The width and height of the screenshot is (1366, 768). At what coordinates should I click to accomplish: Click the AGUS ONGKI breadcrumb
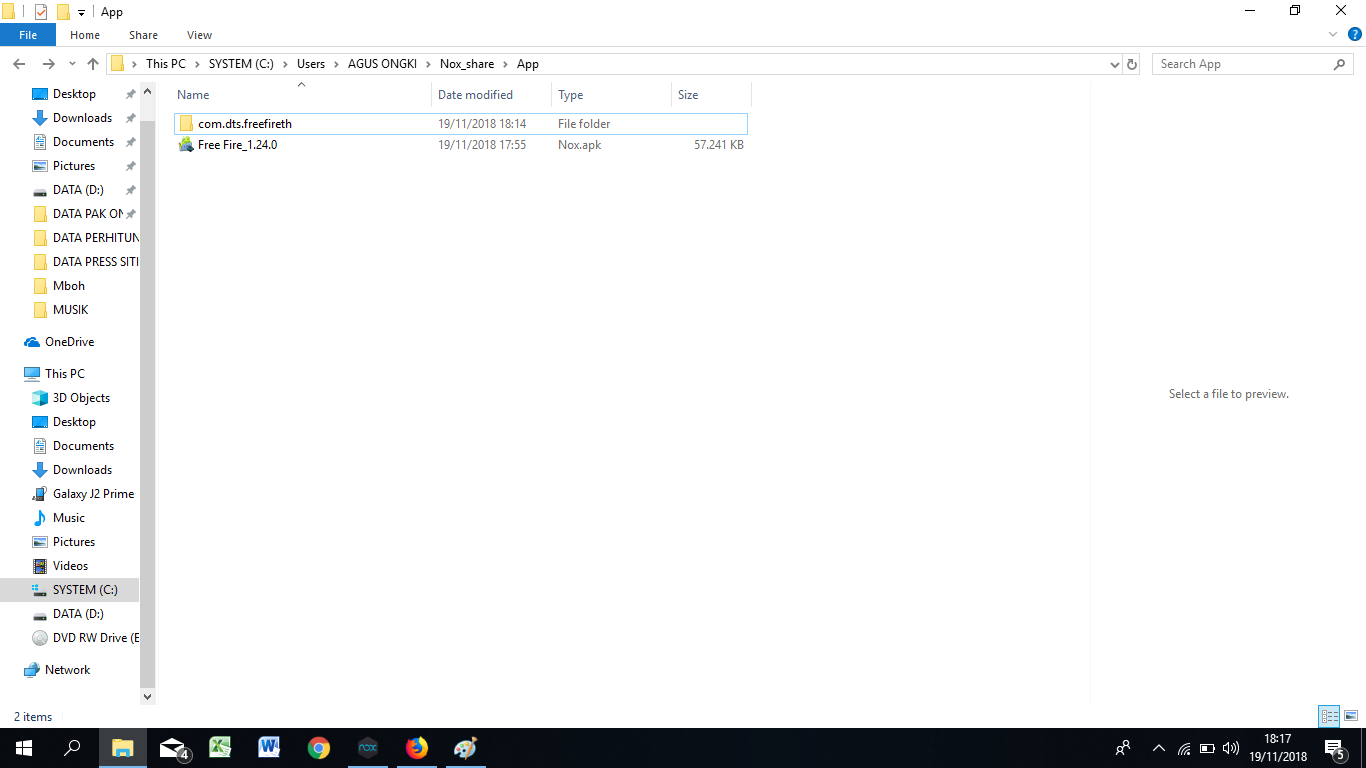click(382, 64)
